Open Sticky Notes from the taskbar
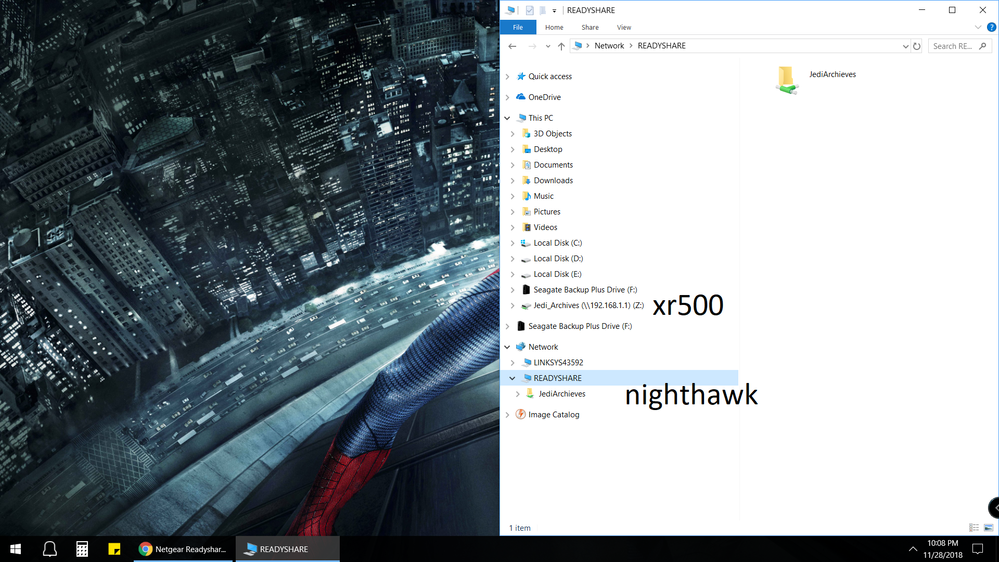 [x=114, y=549]
